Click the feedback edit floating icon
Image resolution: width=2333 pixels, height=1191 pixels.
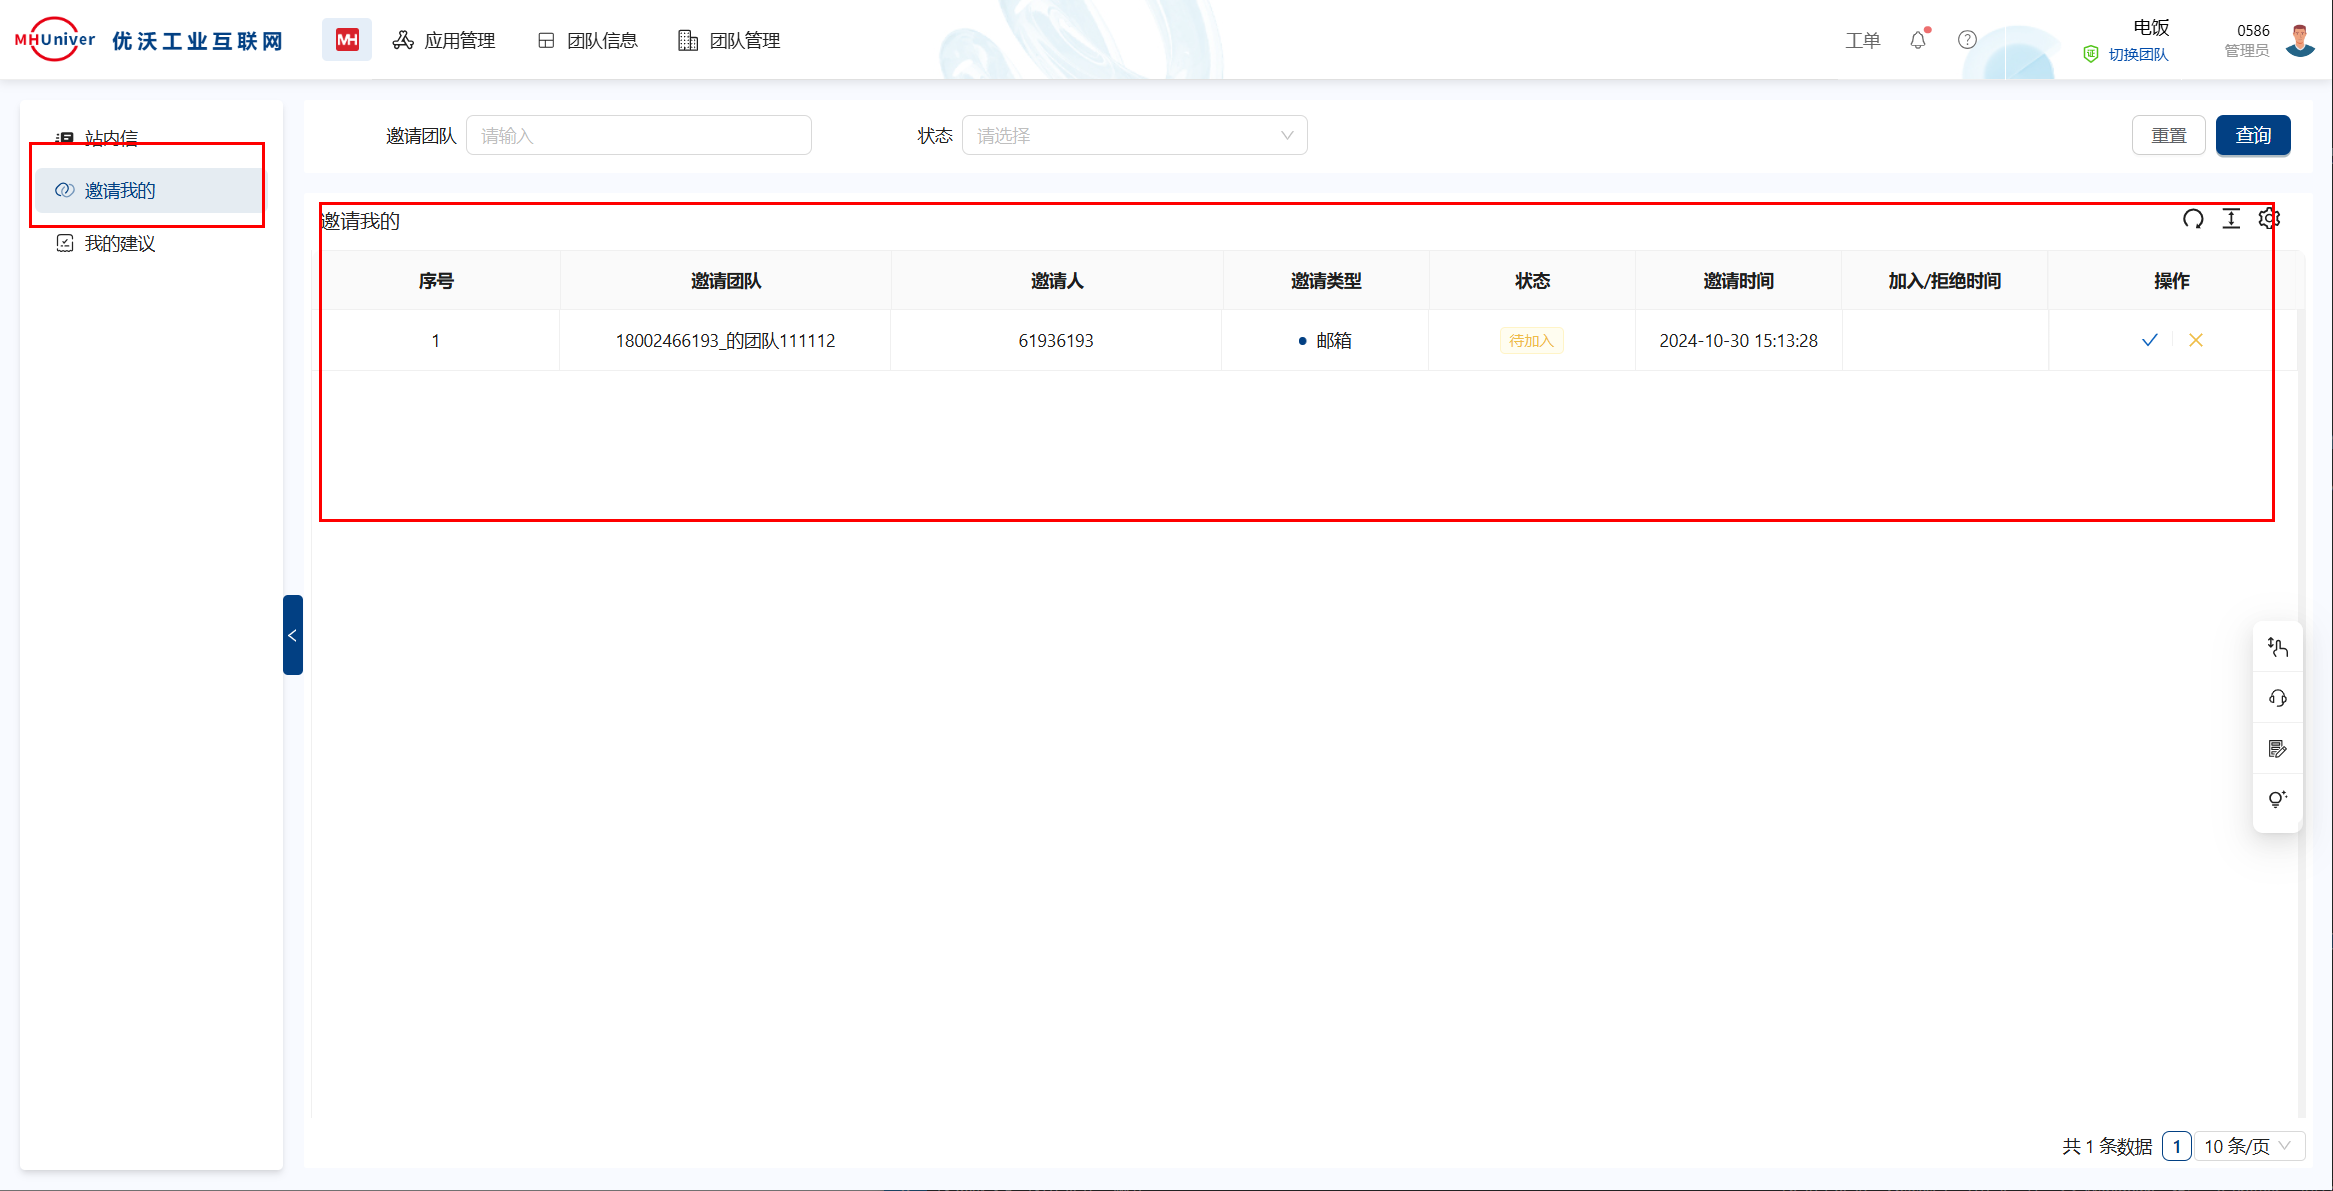(2277, 749)
